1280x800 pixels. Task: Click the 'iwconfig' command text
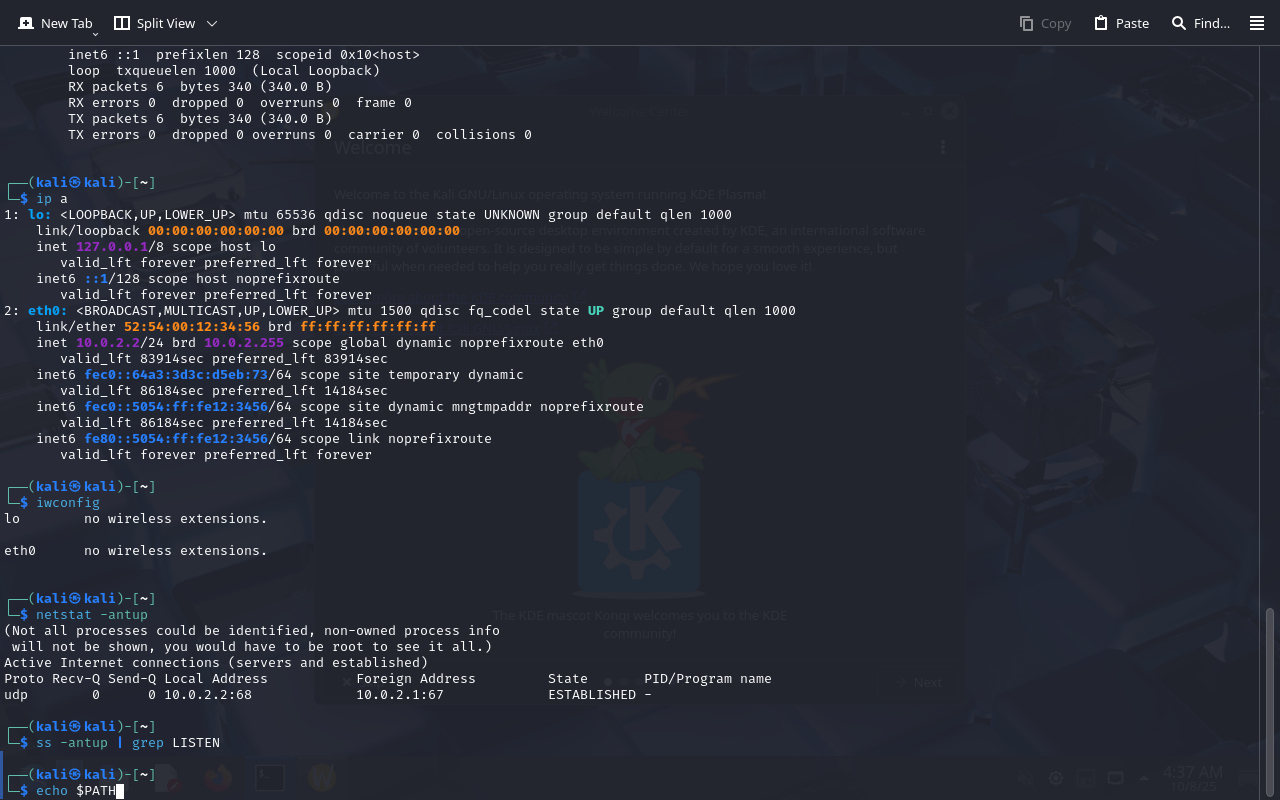68,503
